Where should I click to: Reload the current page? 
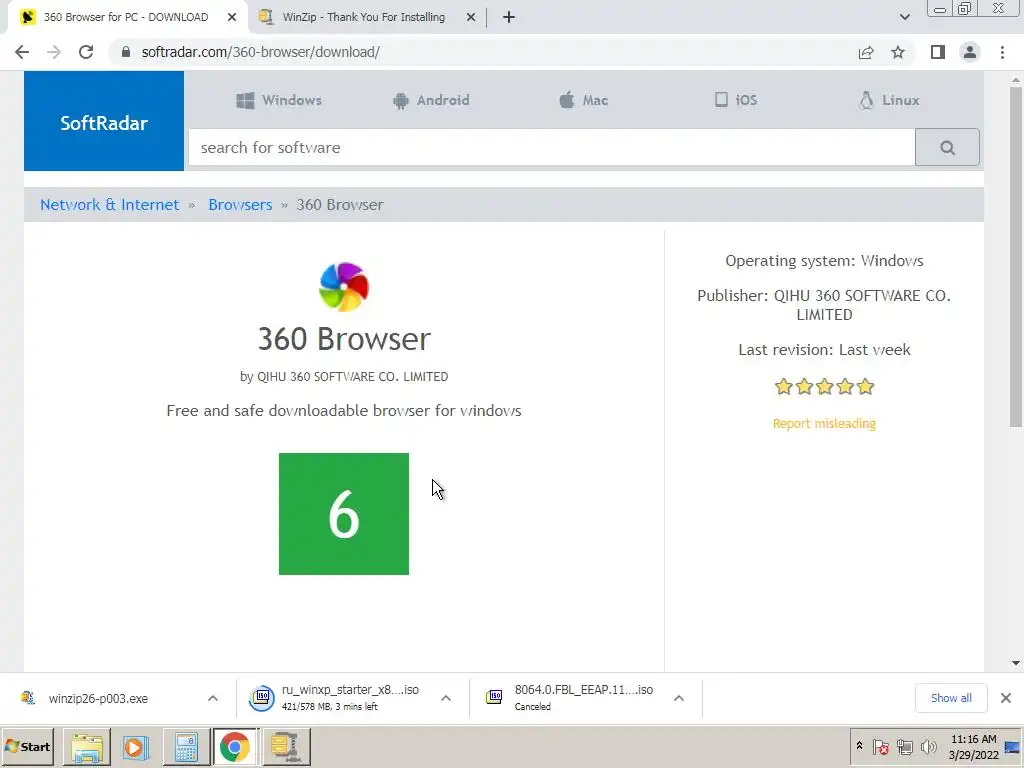click(x=86, y=52)
